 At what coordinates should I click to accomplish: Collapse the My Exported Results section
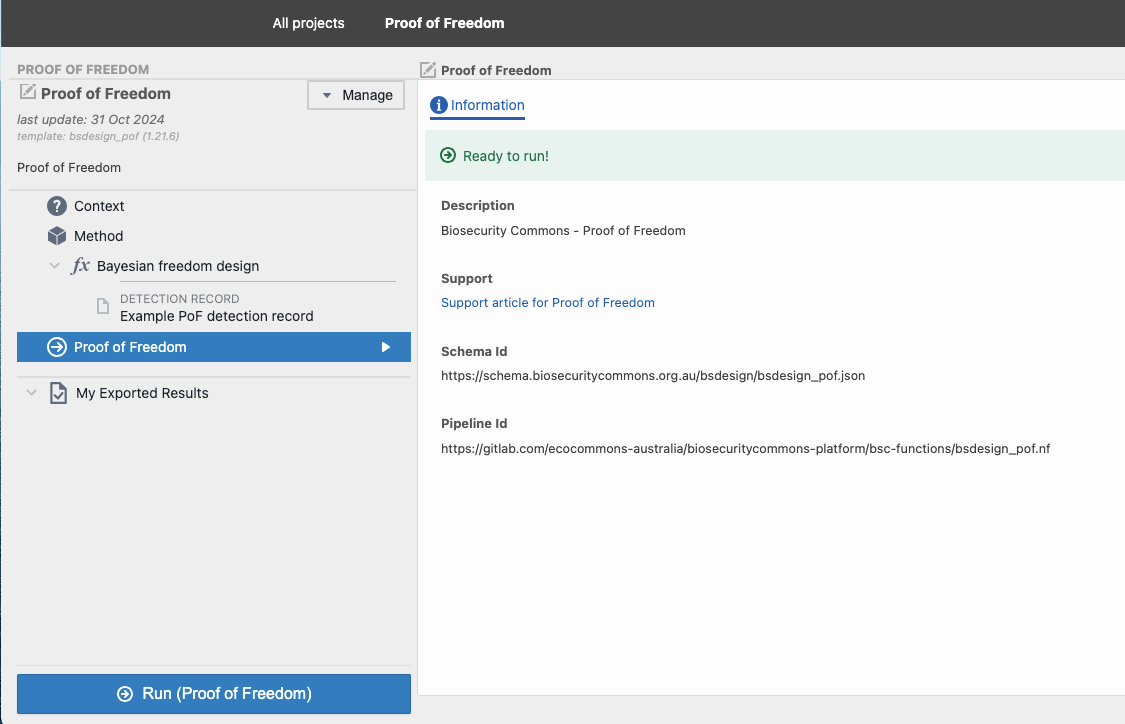point(32,392)
